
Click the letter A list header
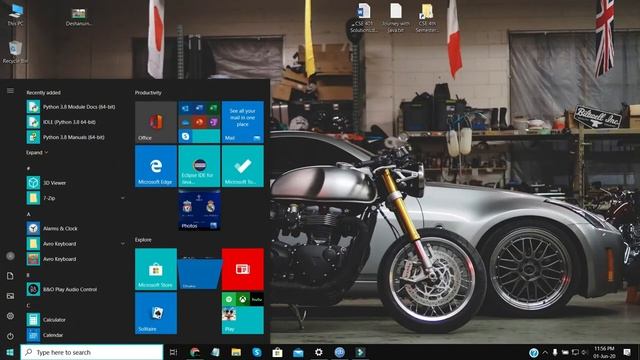[x=29, y=214]
